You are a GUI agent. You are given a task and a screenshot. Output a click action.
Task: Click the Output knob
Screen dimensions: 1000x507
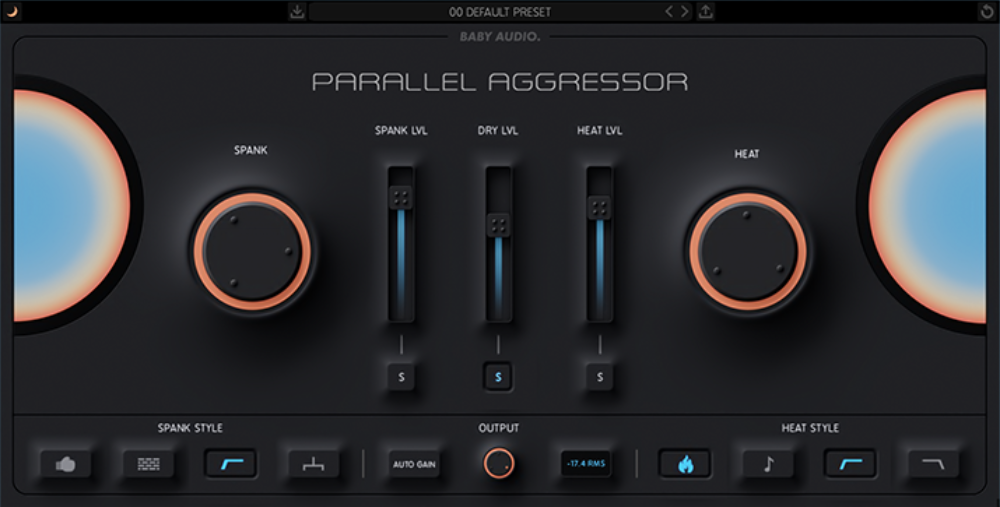[498, 463]
